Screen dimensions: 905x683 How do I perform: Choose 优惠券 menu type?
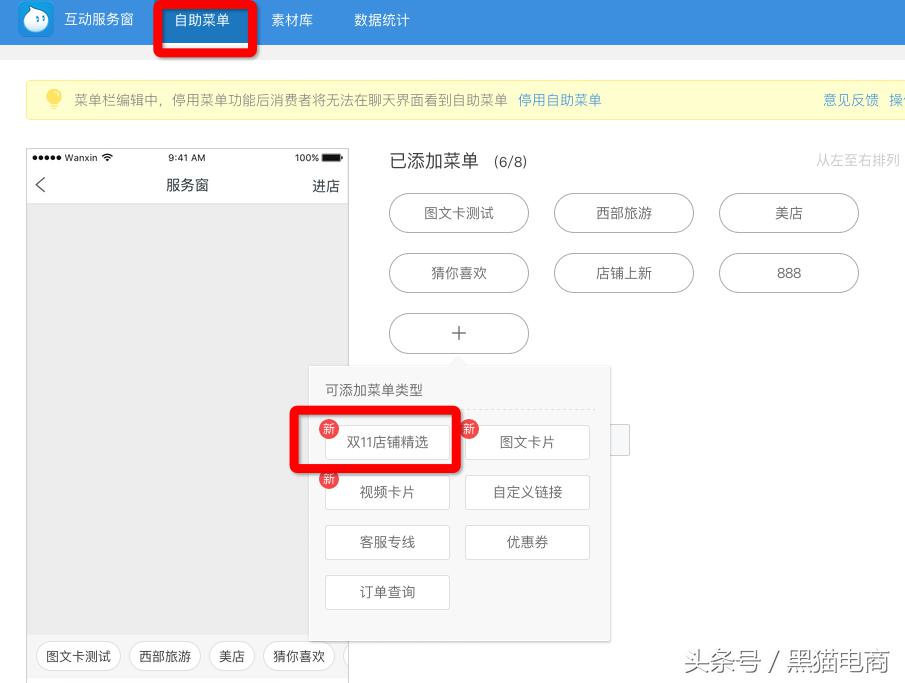[x=528, y=542]
